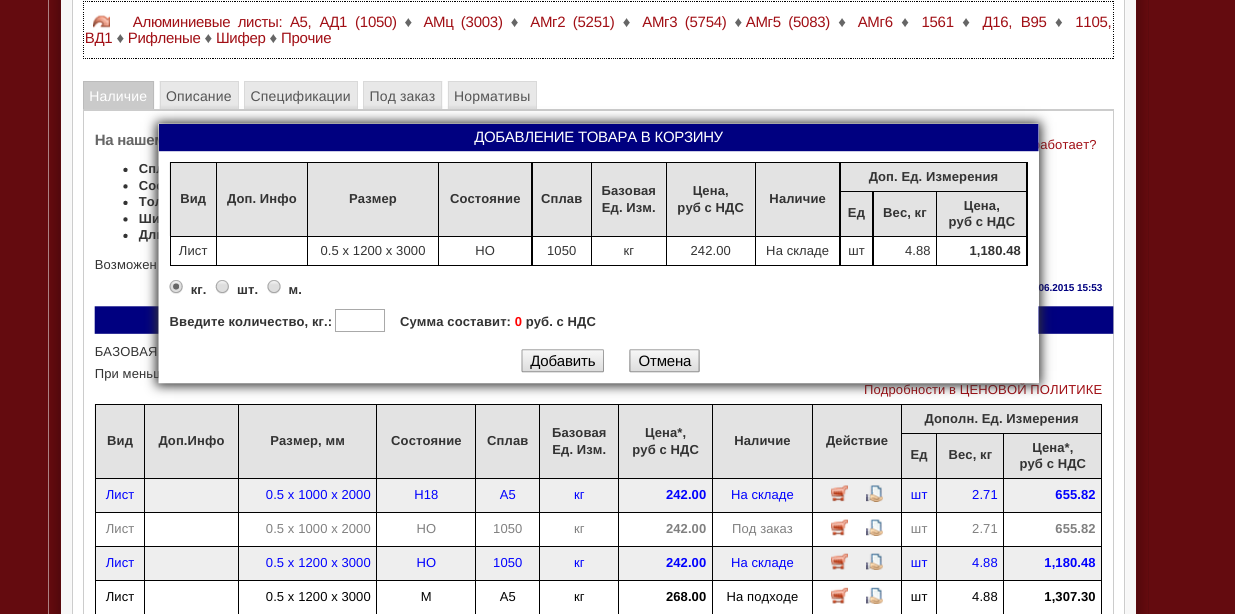Focus the quantity input field in kg
This screenshot has height=614, width=1235.
[x=360, y=321]
